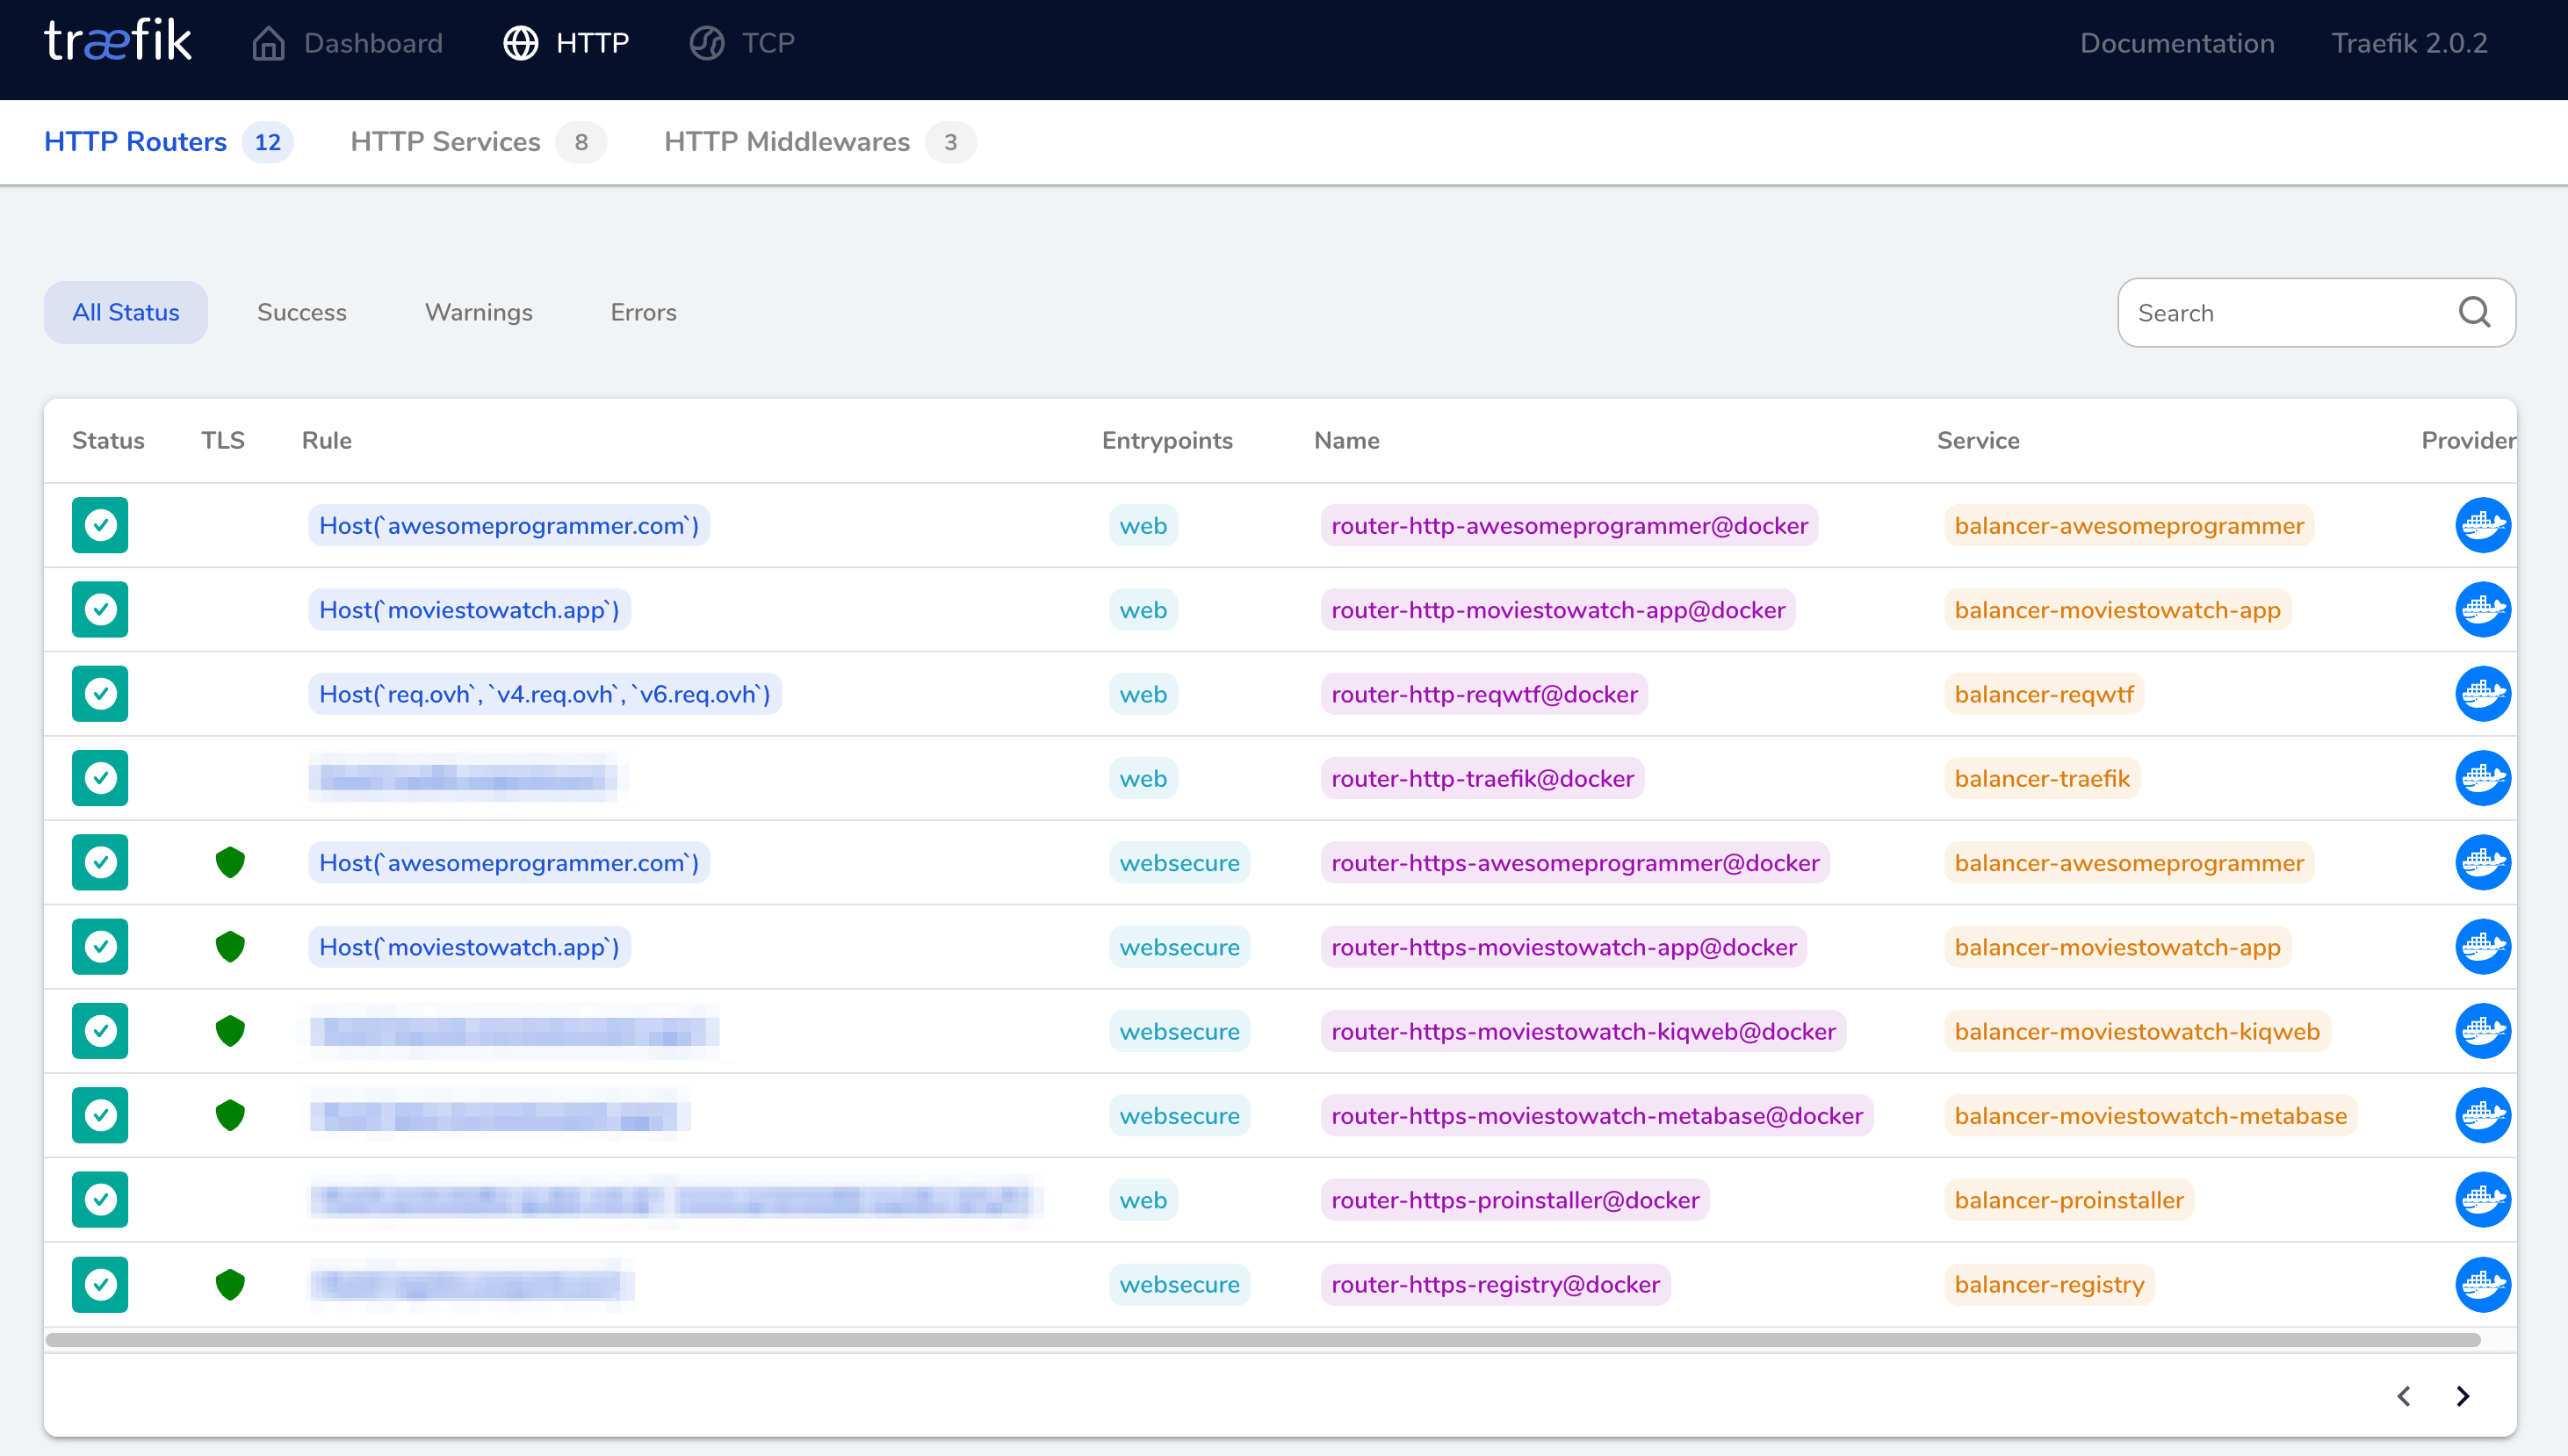The height and width of the screenshot is (1456, 2568).
Task: Click green status check for router-http-traefik
Action: 100,778
